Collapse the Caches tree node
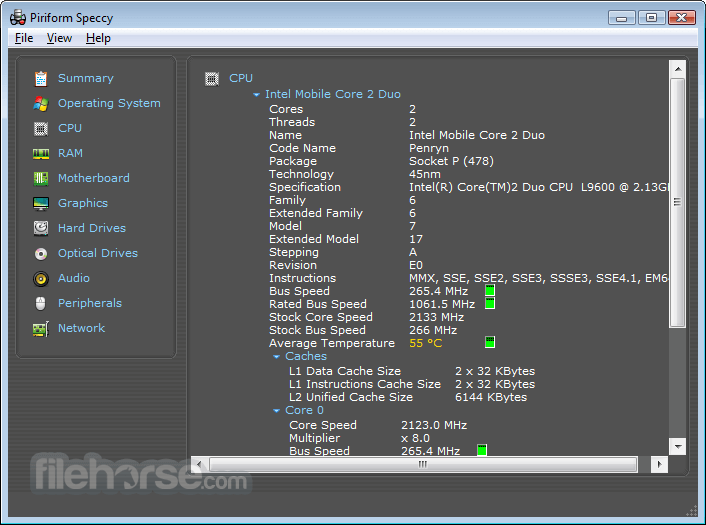The image size is (706, 525). 276,357
